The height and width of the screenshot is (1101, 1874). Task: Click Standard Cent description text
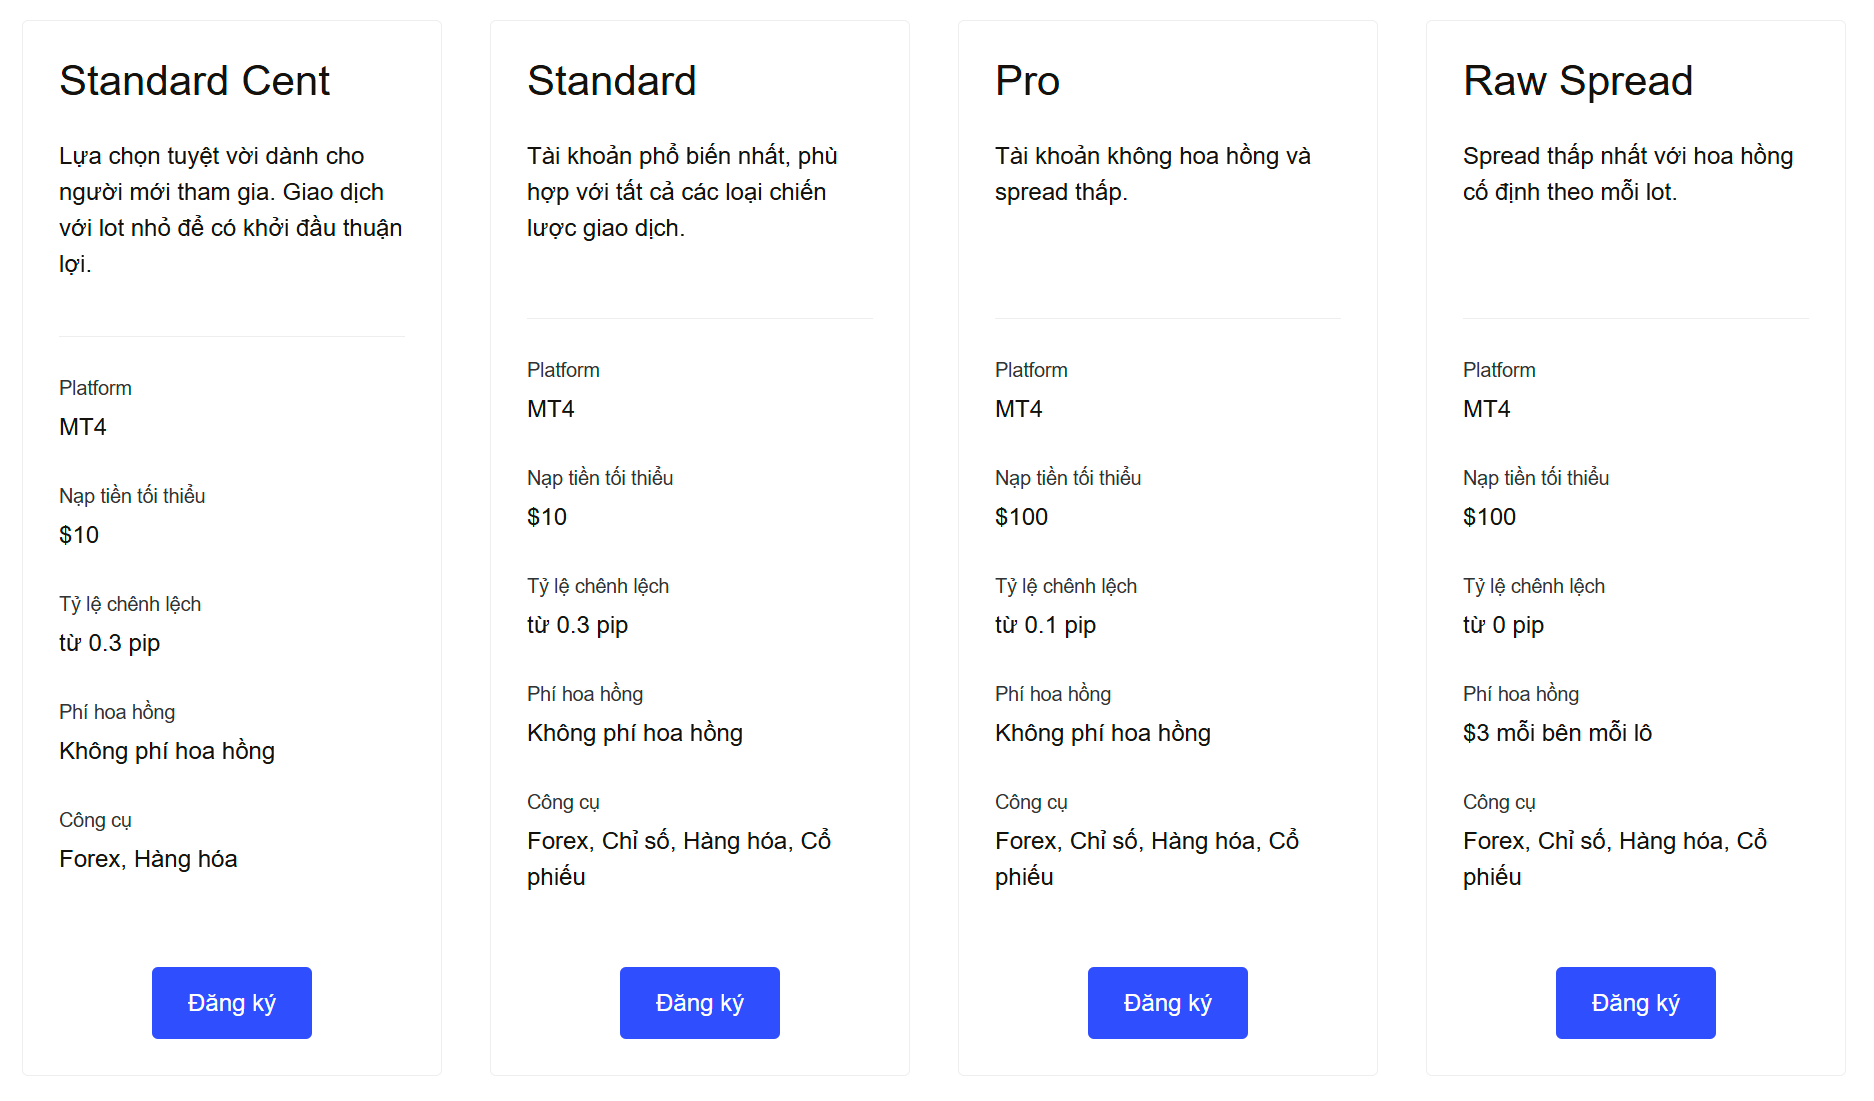click(231, 210)
